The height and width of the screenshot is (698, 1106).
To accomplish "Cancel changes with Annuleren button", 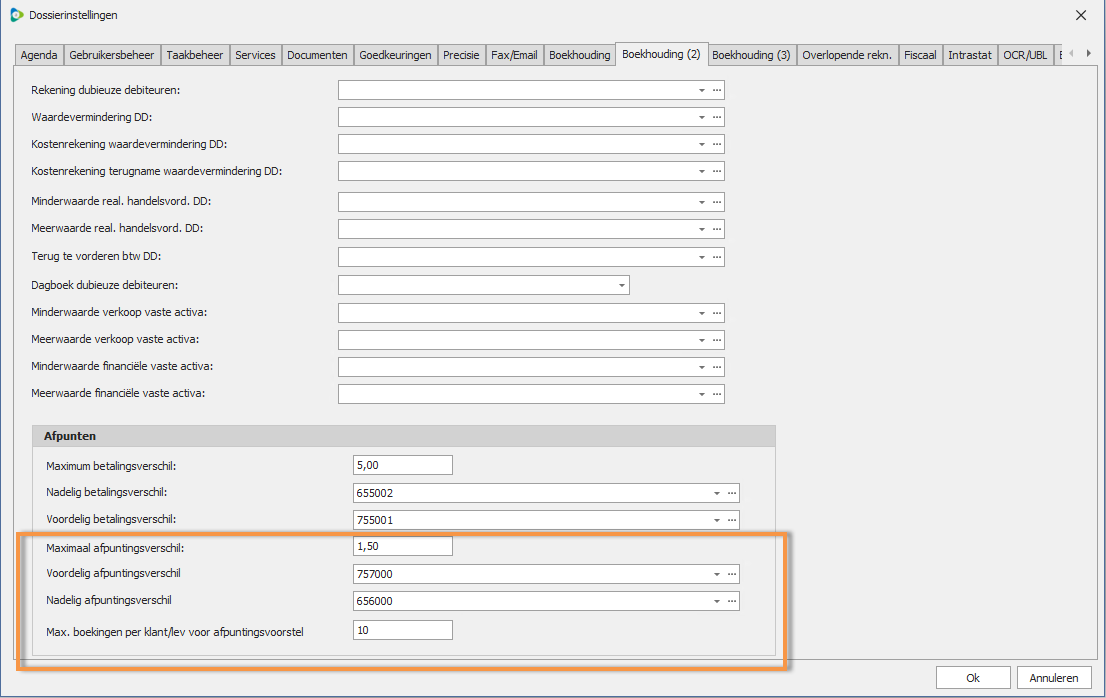I will coord(1054,678).
